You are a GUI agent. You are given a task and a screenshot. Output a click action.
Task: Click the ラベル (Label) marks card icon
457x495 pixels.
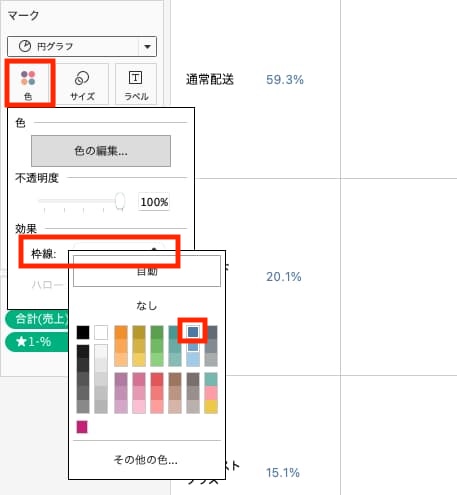tap(136, 84)
